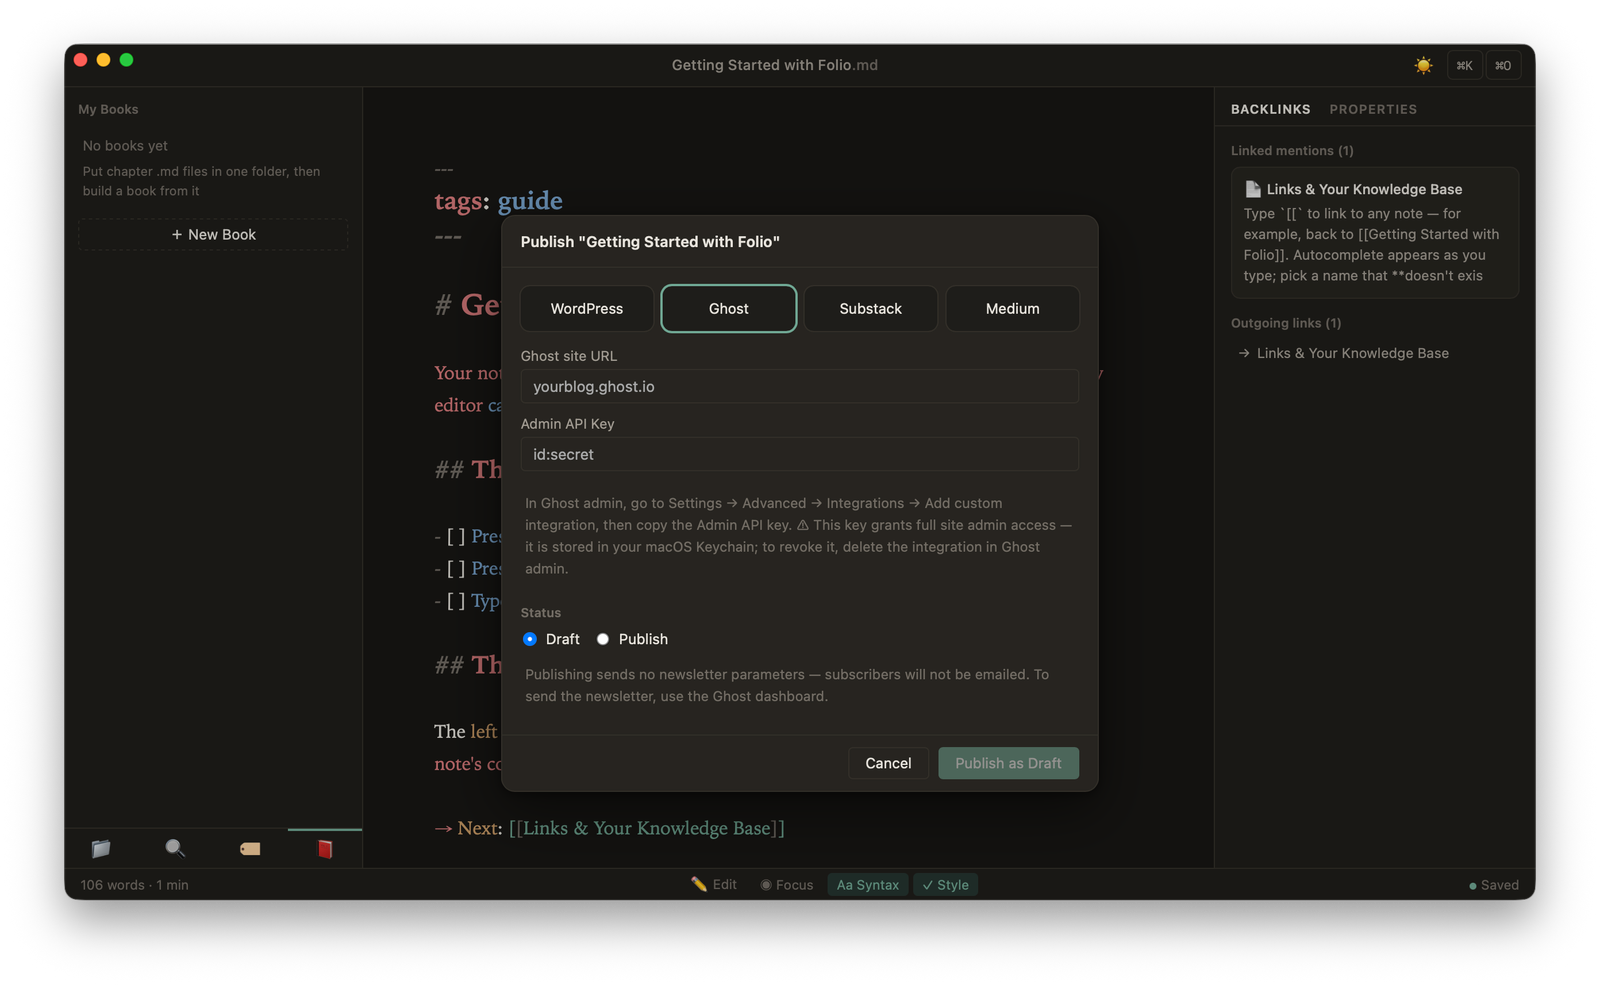Image resolution: width=1600 pixels, height=985 pixels.
Task: Follow the Next wikilink in the editor
Action: pos(647,828)
